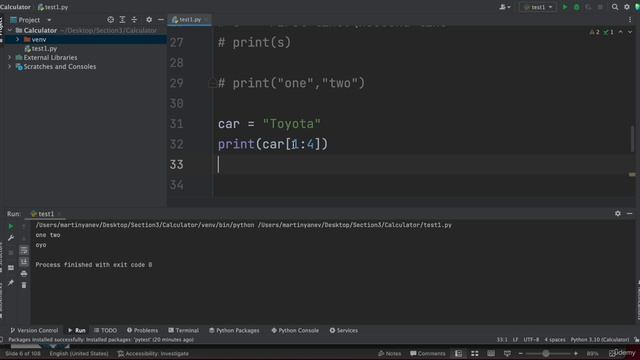
Task: Hide the Project tool window with the minus icon
Action: [161, 20]
